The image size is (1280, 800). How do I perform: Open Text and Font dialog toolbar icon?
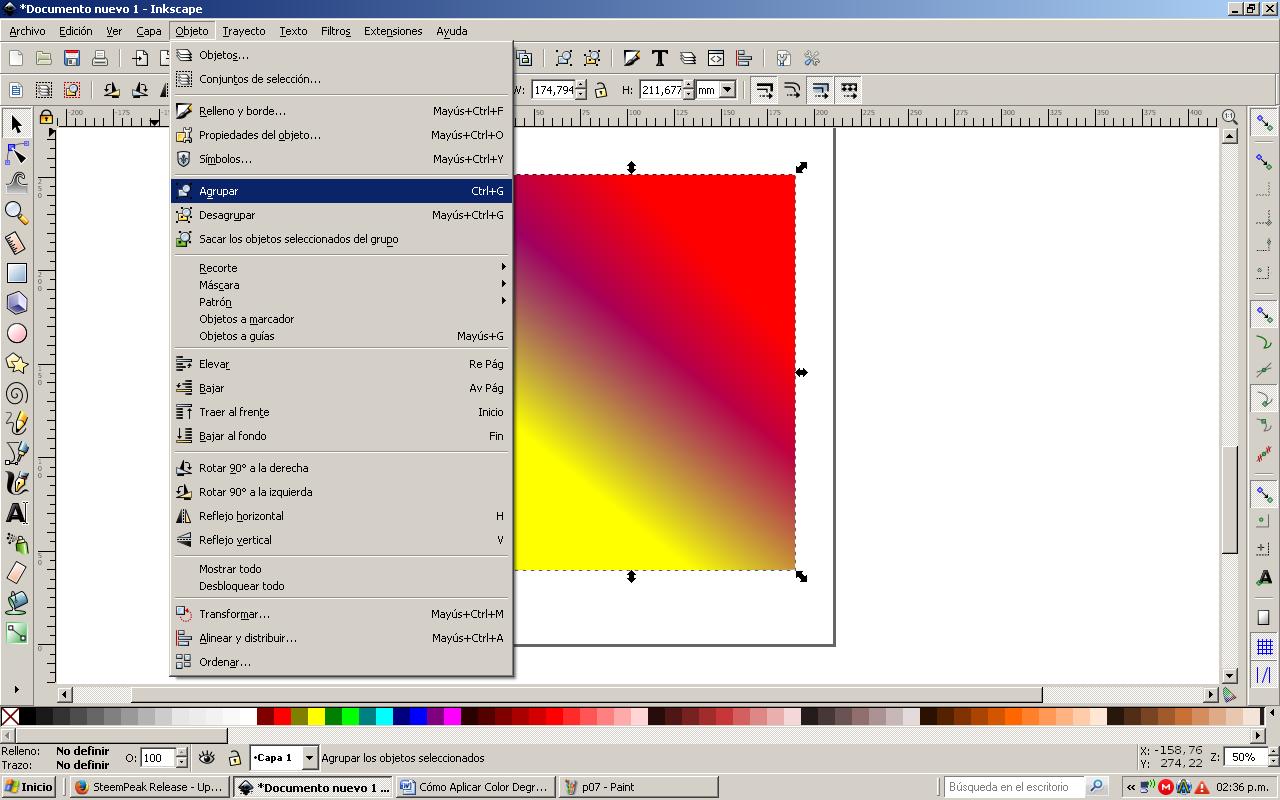coord(659,59)
